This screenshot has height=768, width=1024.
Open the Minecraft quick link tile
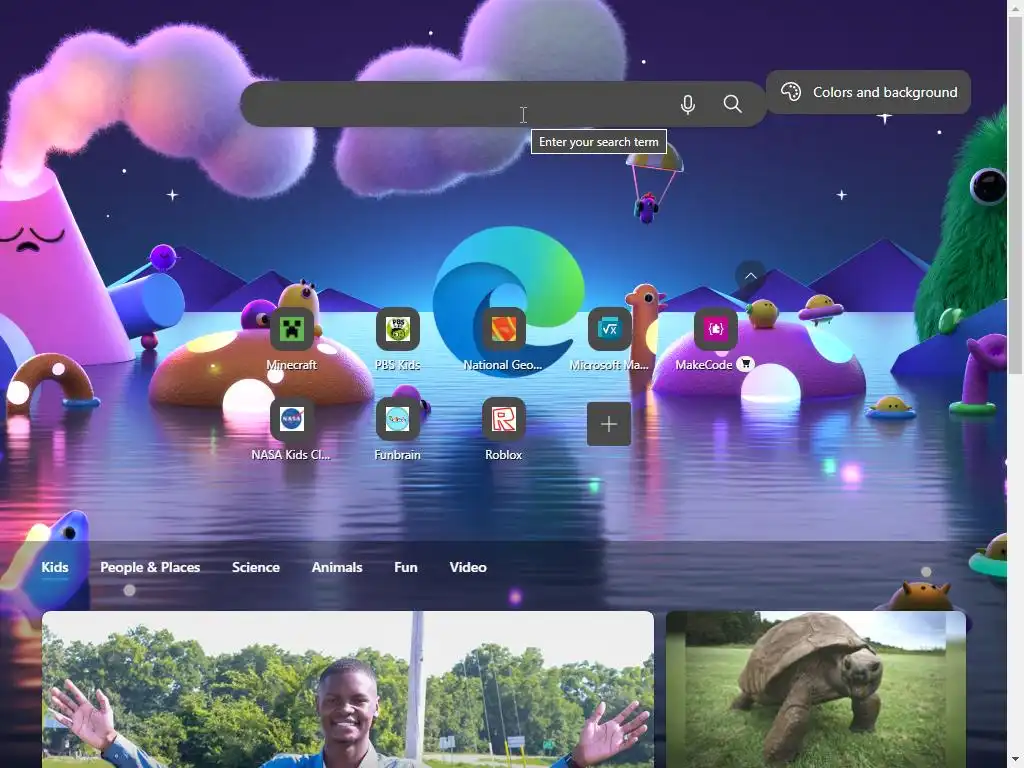(291, 329)
